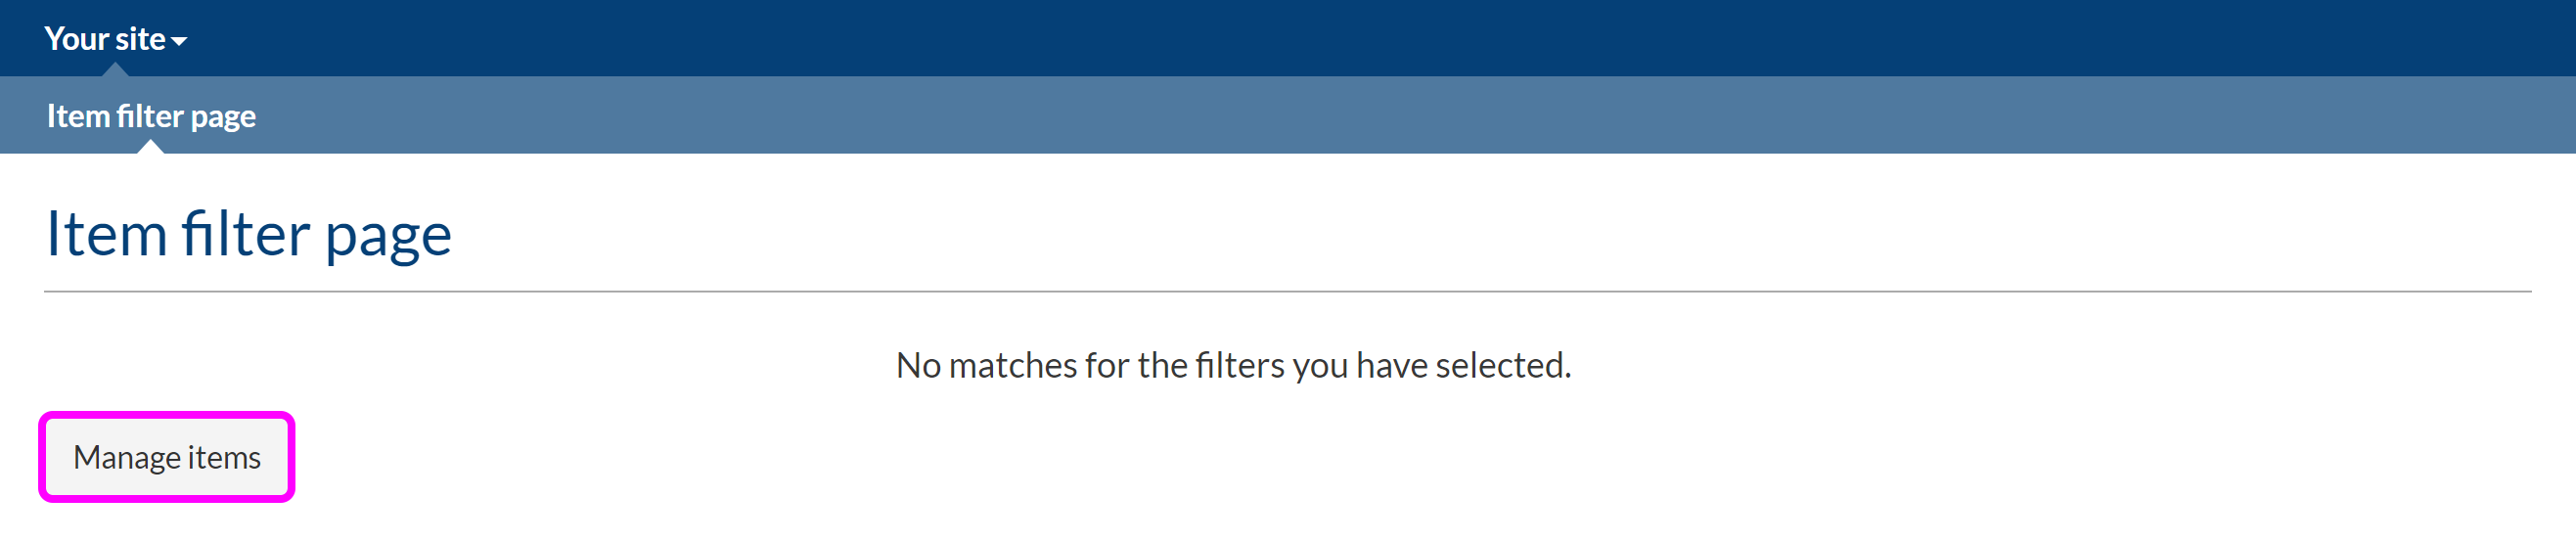This screenshot has height=542, width=2576.
Task: Click the No matches for filters message
Action: pos(1232,365)
